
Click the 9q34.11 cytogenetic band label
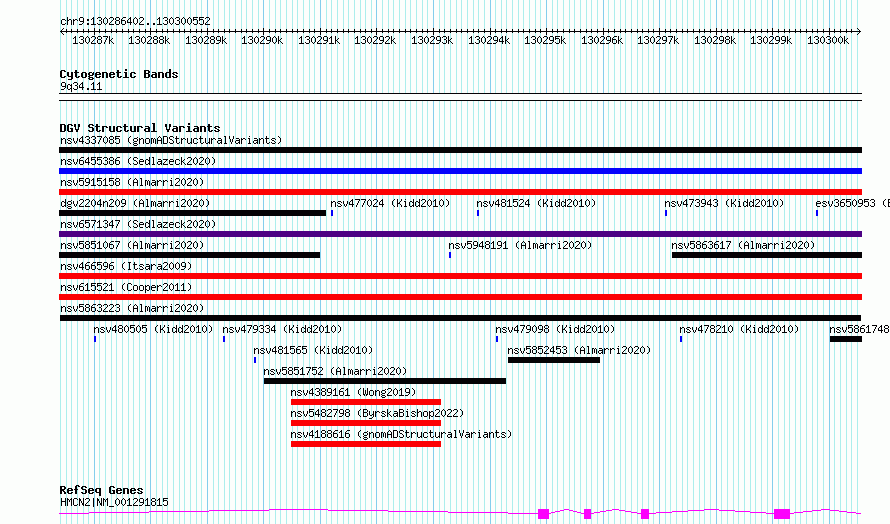pos(81,86)
